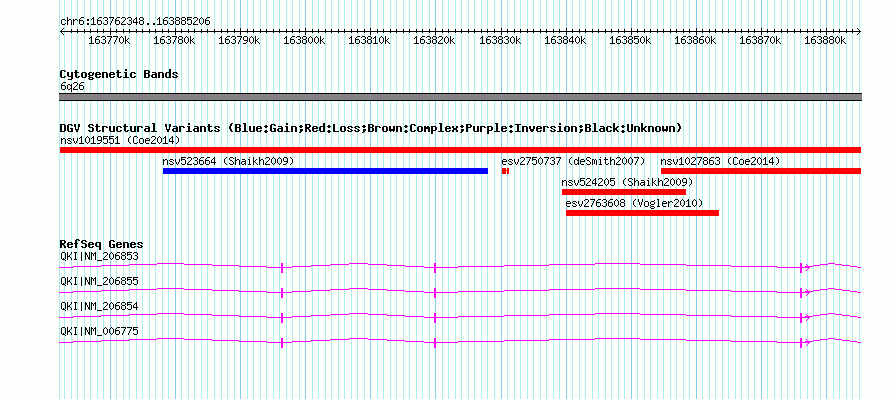Click the Cytogenetic Bands track title
The height and width of the screenshot is (399, 890).
[x=119, y=74]
